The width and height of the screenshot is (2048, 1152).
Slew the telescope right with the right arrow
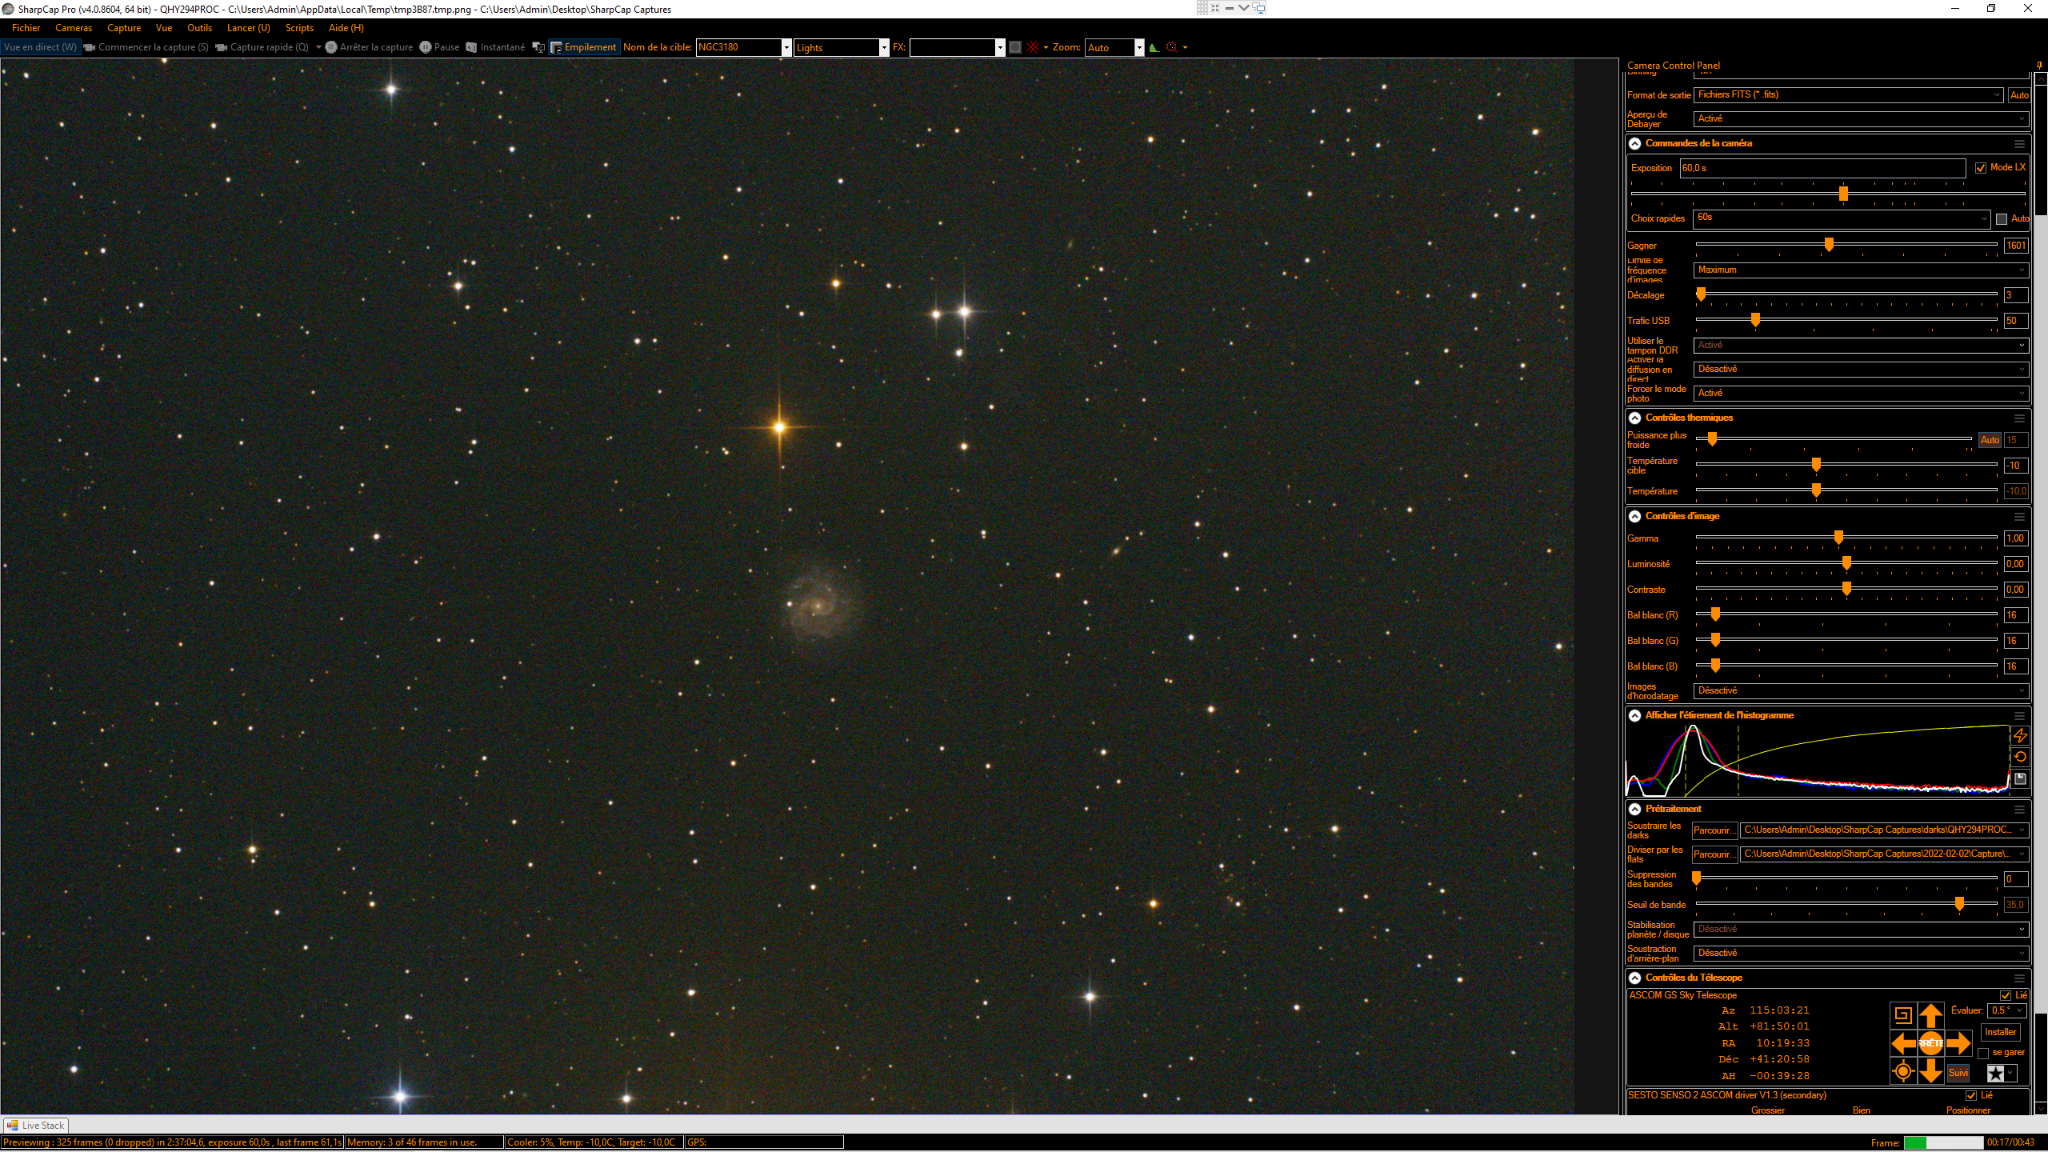click(x=1959, y=1044)
